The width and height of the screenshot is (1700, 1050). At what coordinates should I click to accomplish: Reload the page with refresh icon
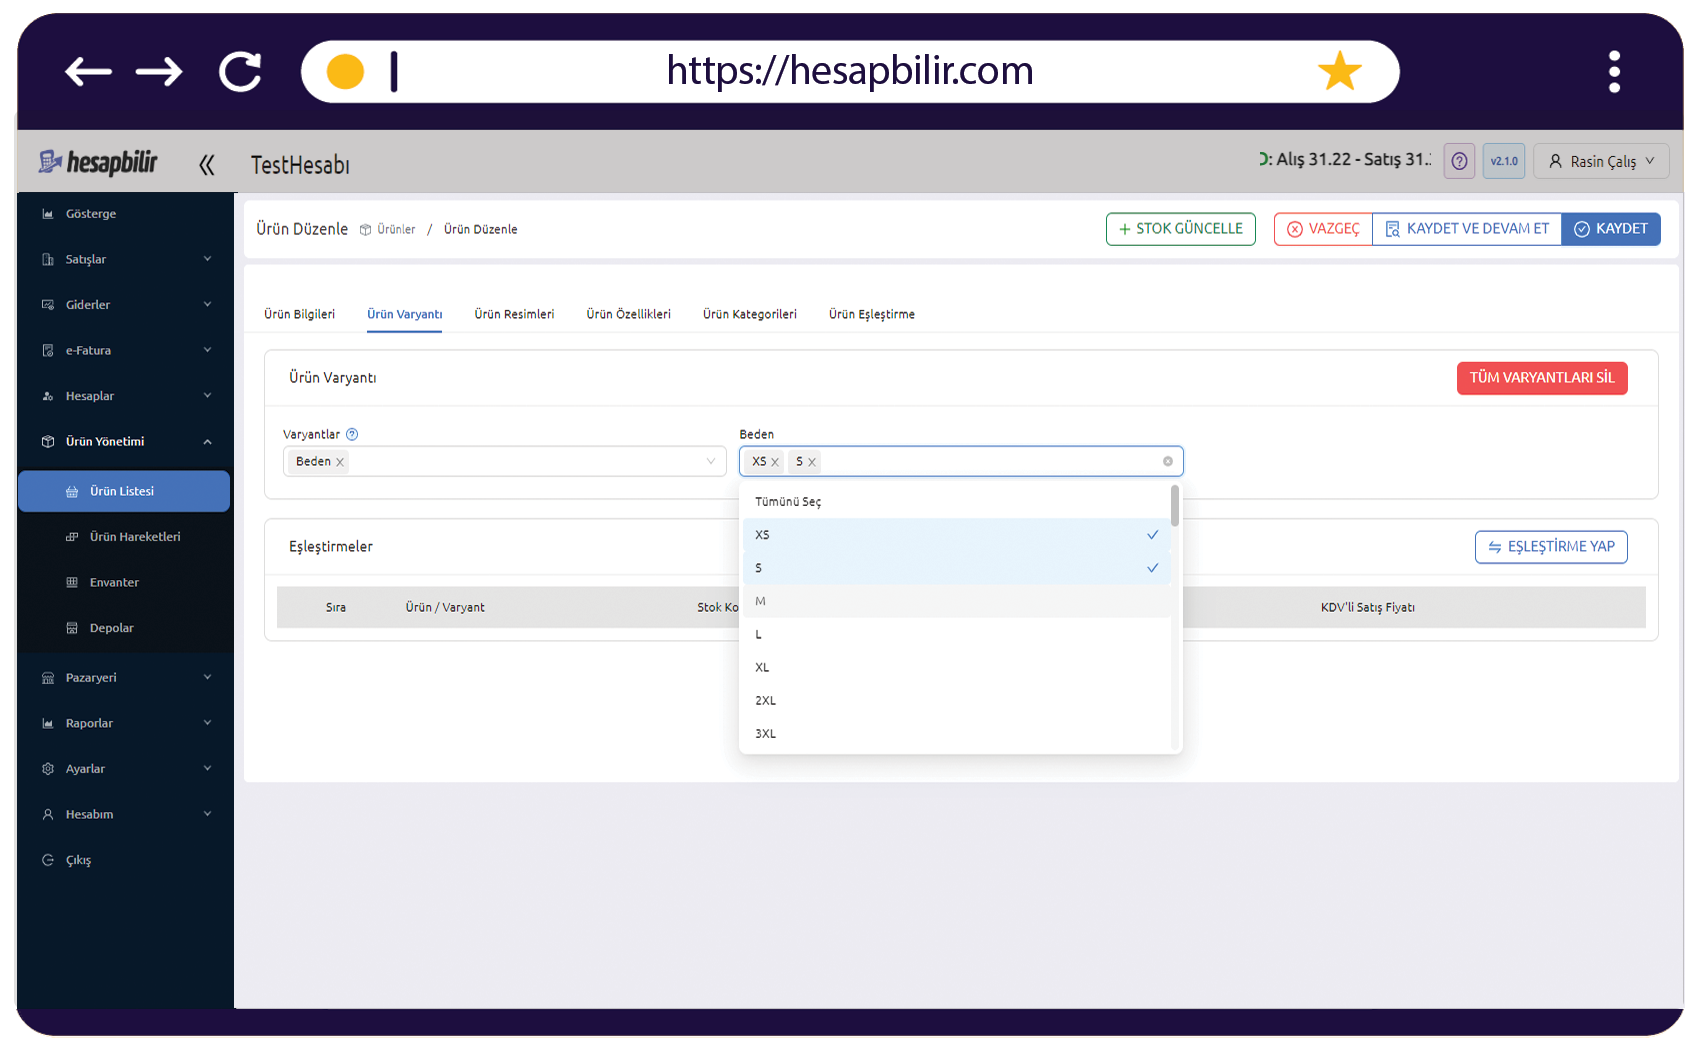[240, 71]
